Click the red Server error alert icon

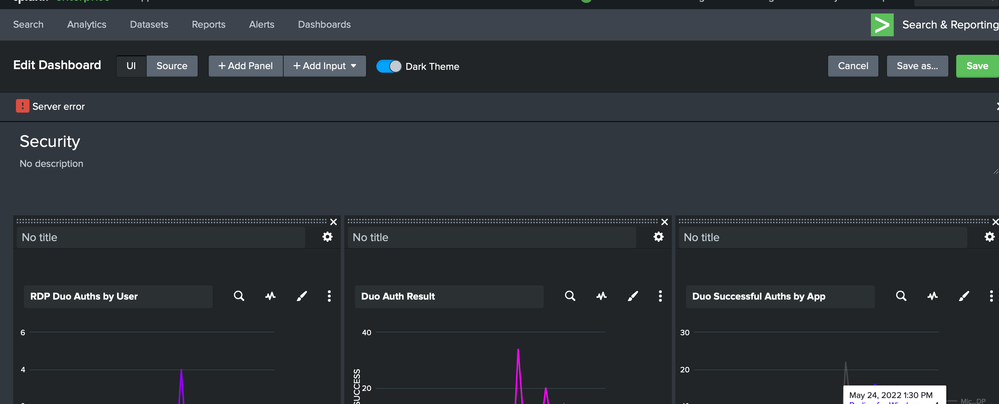tap(23, 106)
